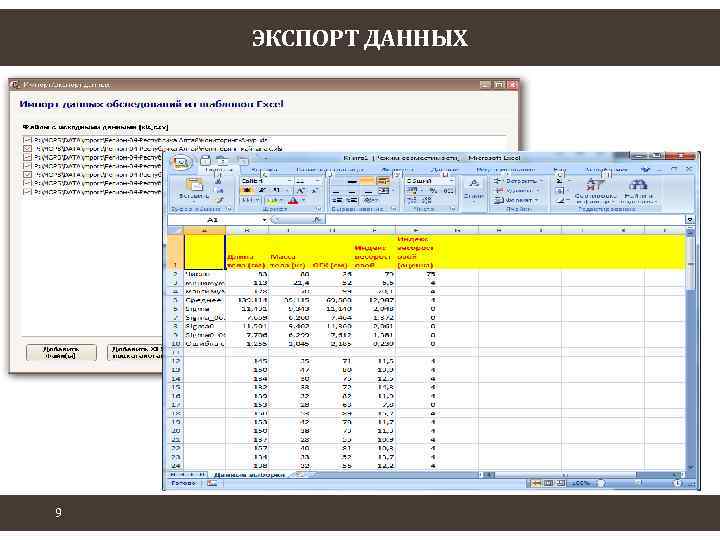
Task: Switch to Page Break Preview in status bar
Action: click(560, 483)
